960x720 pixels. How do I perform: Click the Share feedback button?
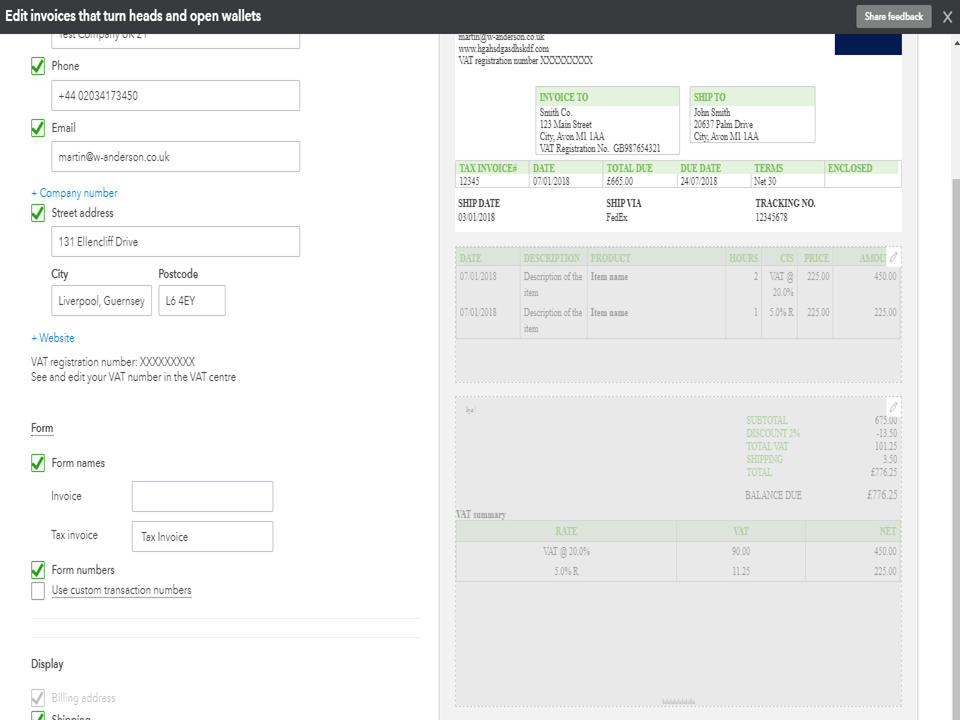pos(893,17)
